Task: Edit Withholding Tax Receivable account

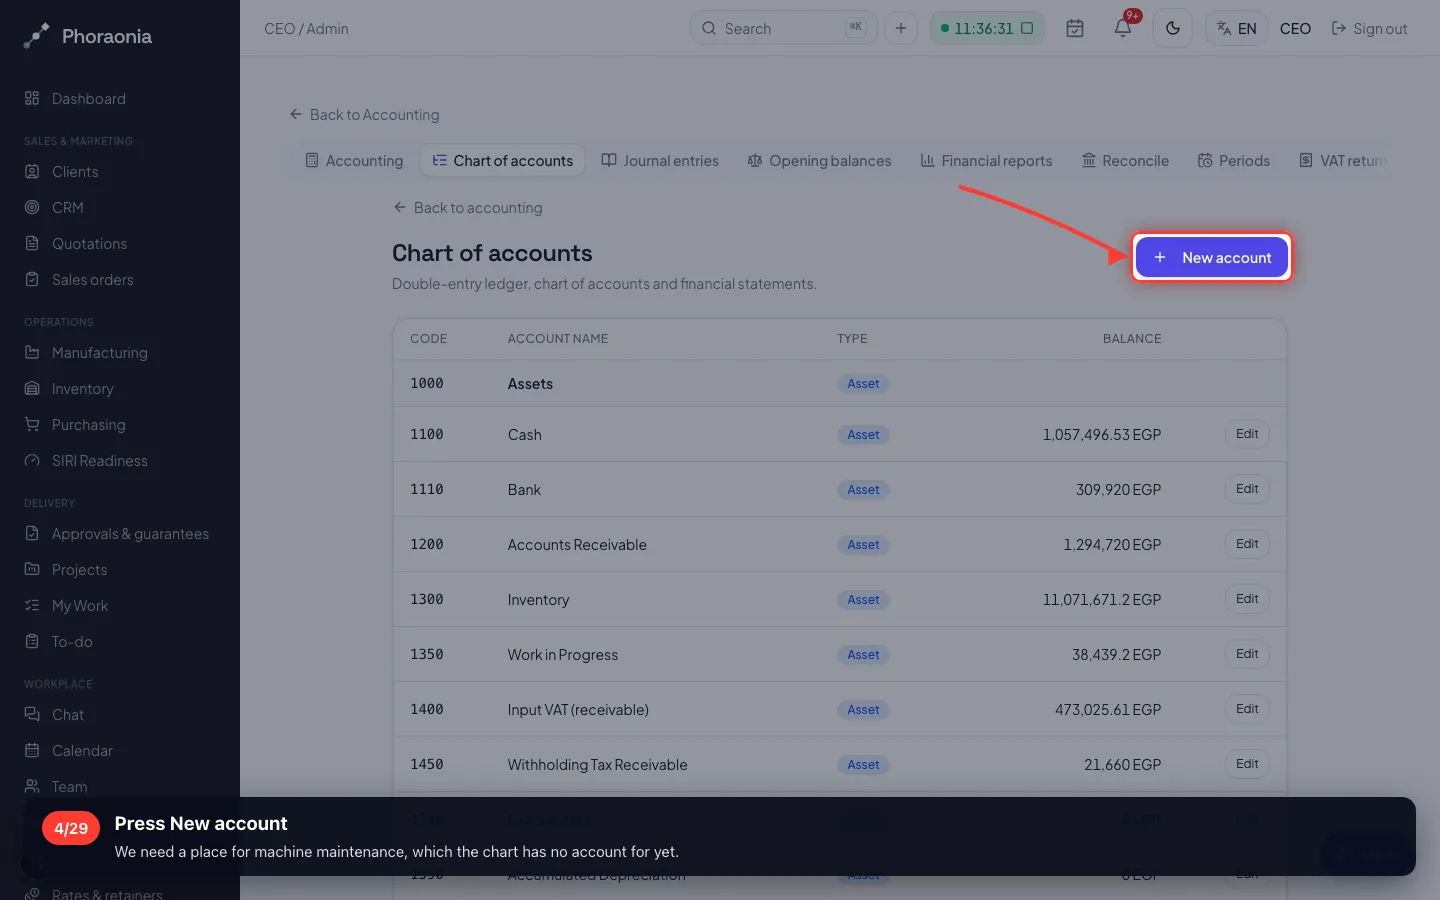Action: click(1247, 764)
